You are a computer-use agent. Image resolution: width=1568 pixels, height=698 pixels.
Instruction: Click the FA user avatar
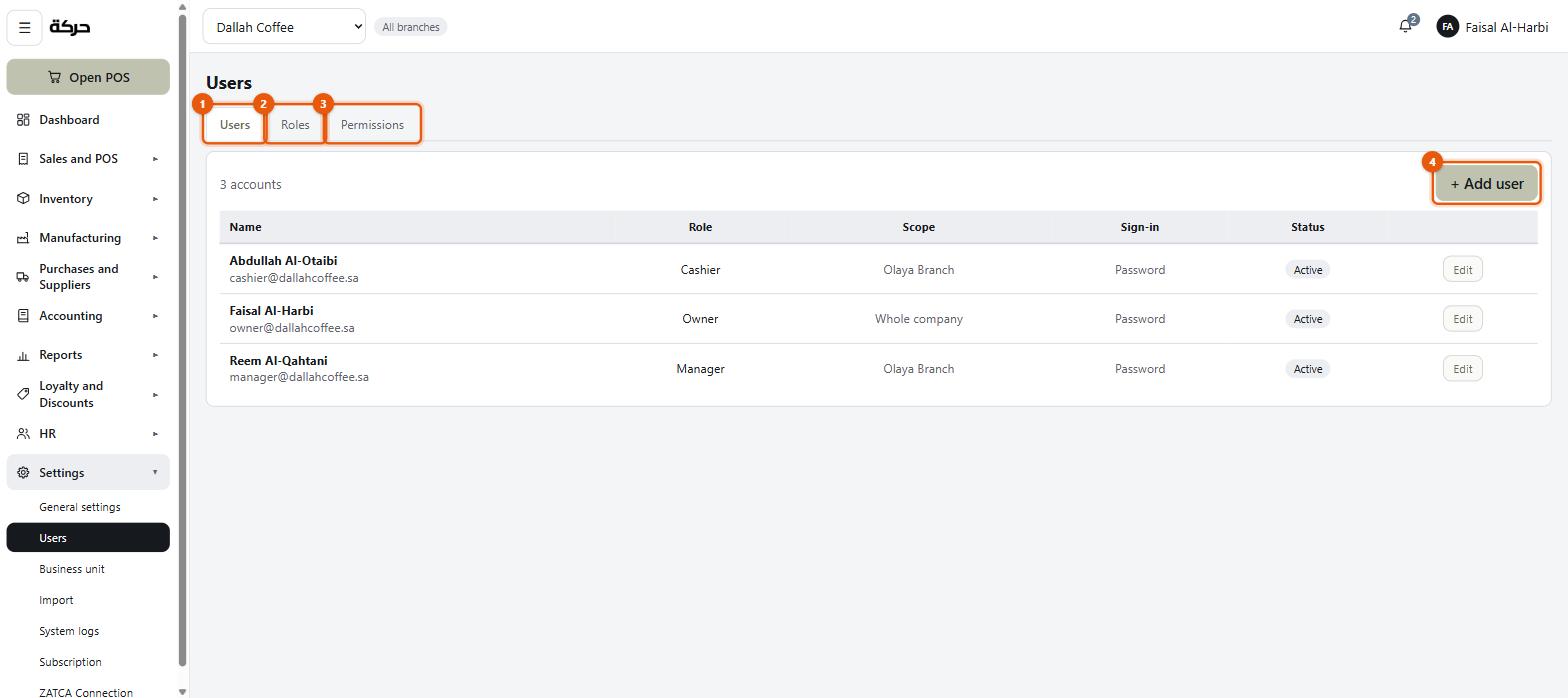tap(1447, 27)
